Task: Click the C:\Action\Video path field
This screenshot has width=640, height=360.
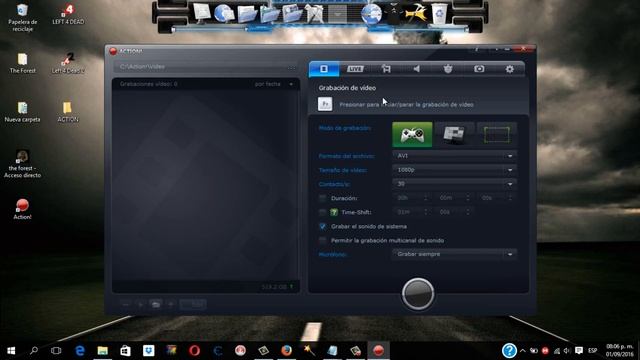Action: [x=200, y=67]
